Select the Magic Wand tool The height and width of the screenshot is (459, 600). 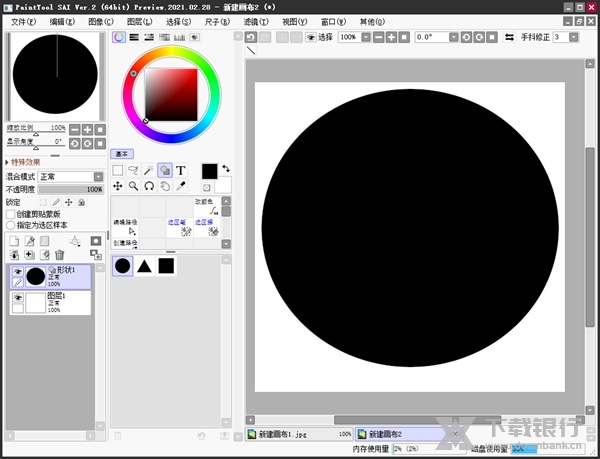[149, 171]
